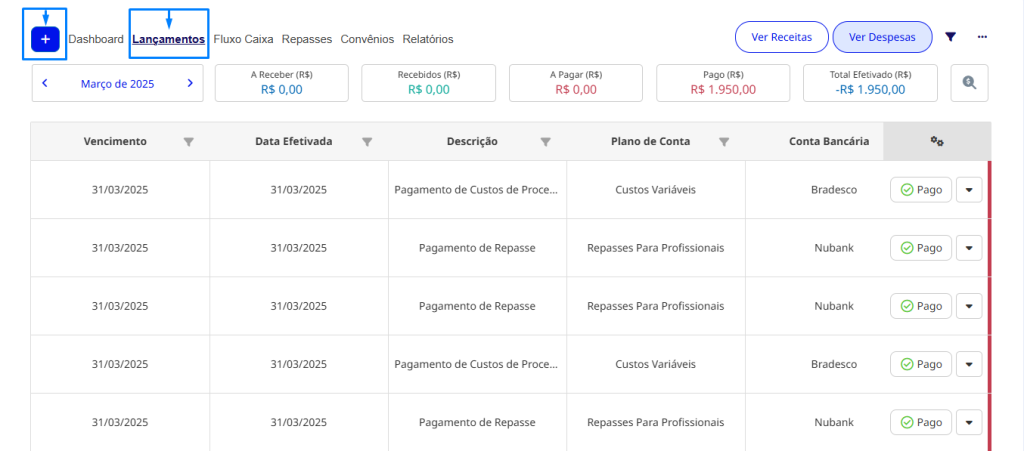The height and width of the screenshot is (451, 1024).
Task: Click the Ver Receitas button
Action: point(781,37)
